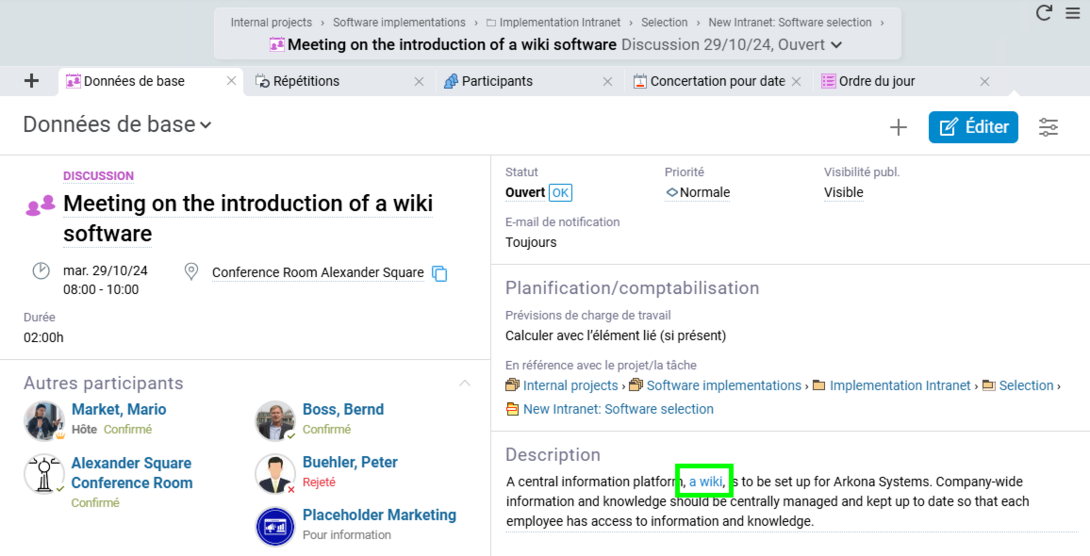Click the Ouvert status value

525,193
